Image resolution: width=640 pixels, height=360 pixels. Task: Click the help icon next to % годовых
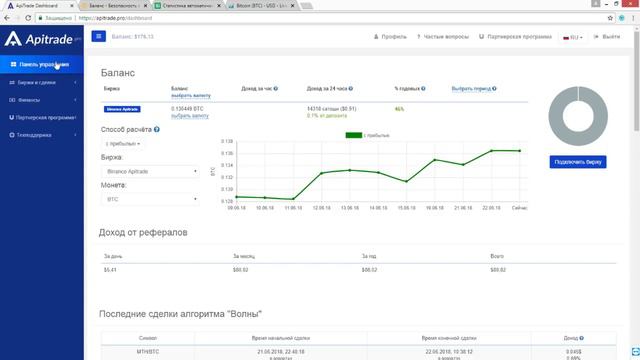point(423,89)
